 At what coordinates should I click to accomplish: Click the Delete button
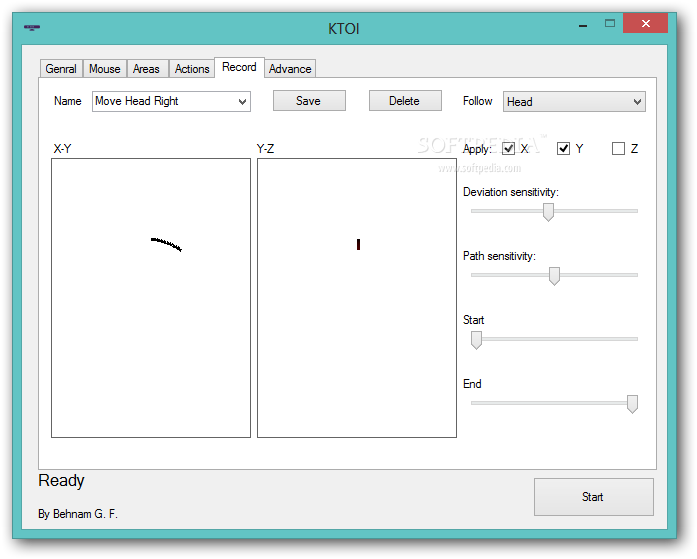[405, 101]
